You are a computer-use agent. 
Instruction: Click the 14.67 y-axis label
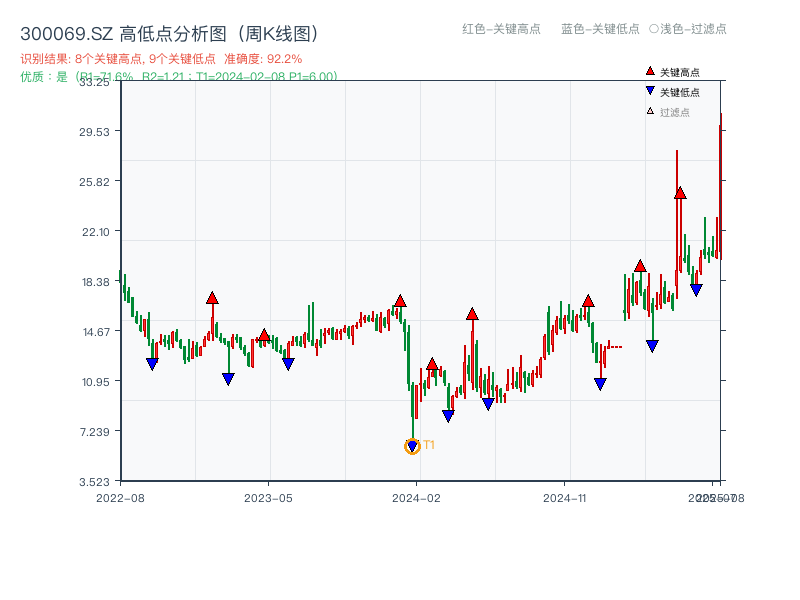pyautogui.click(x=96, y=332)
